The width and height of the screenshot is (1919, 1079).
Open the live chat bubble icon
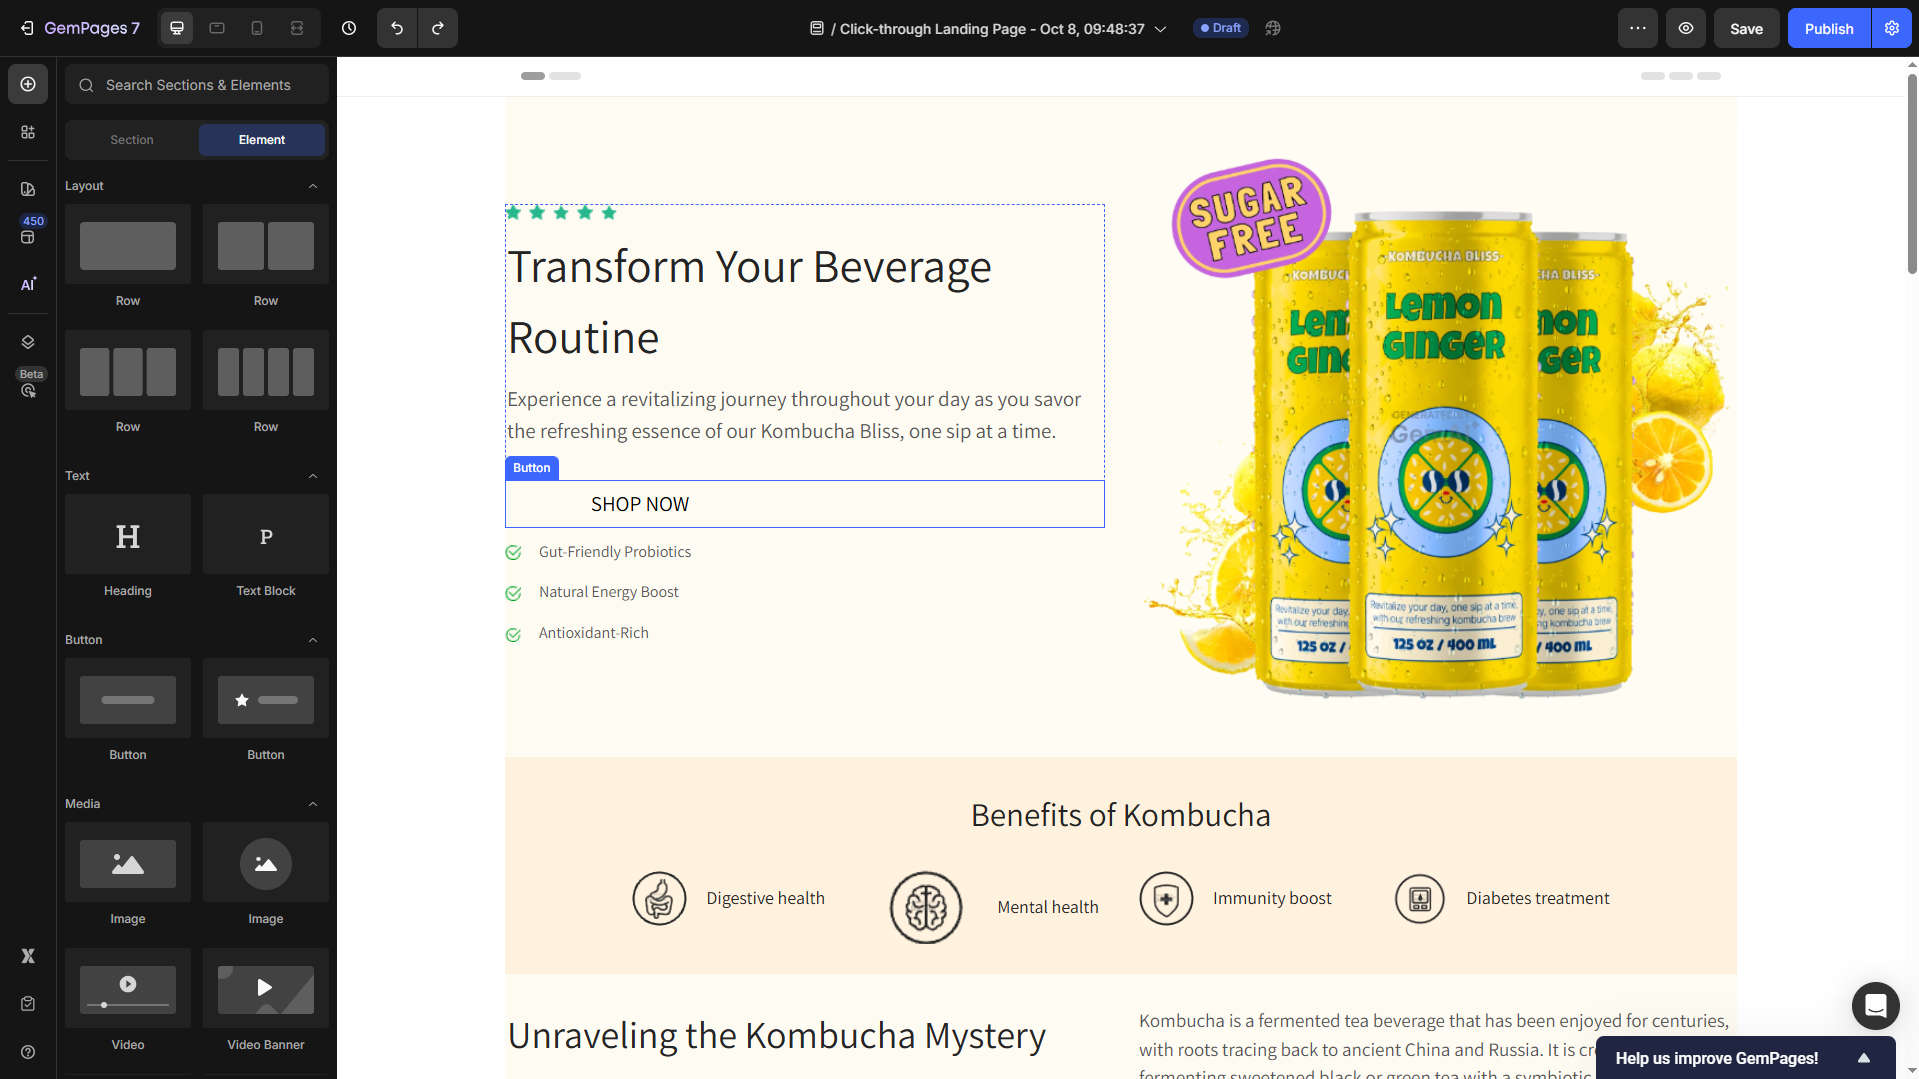coord(1875,1005)
